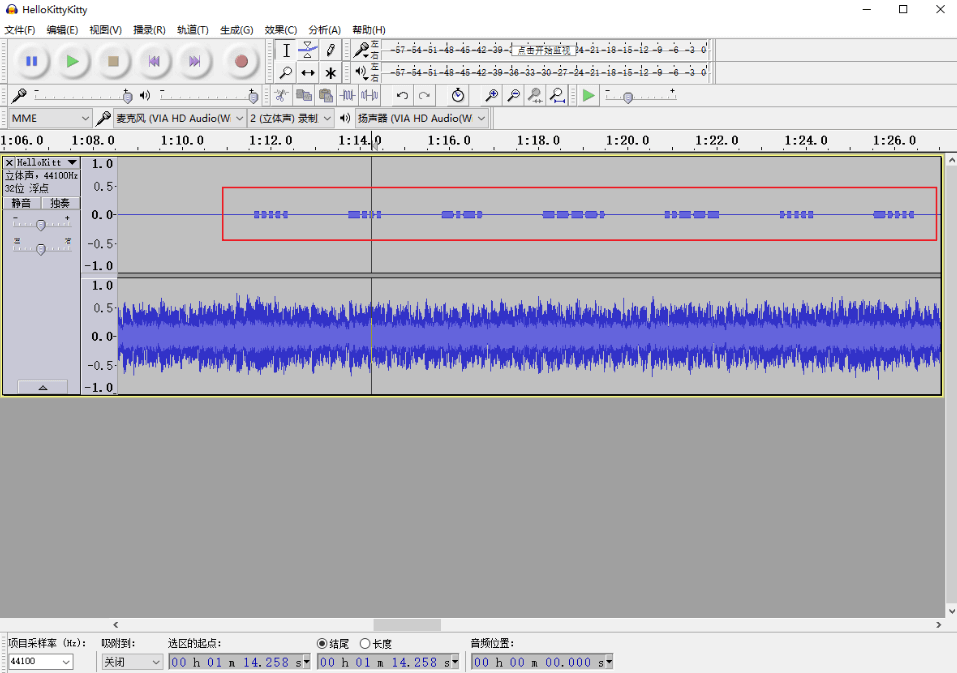957x673 pixels.
Task: Click the track gain slider handle
Action: click(40, 224)
